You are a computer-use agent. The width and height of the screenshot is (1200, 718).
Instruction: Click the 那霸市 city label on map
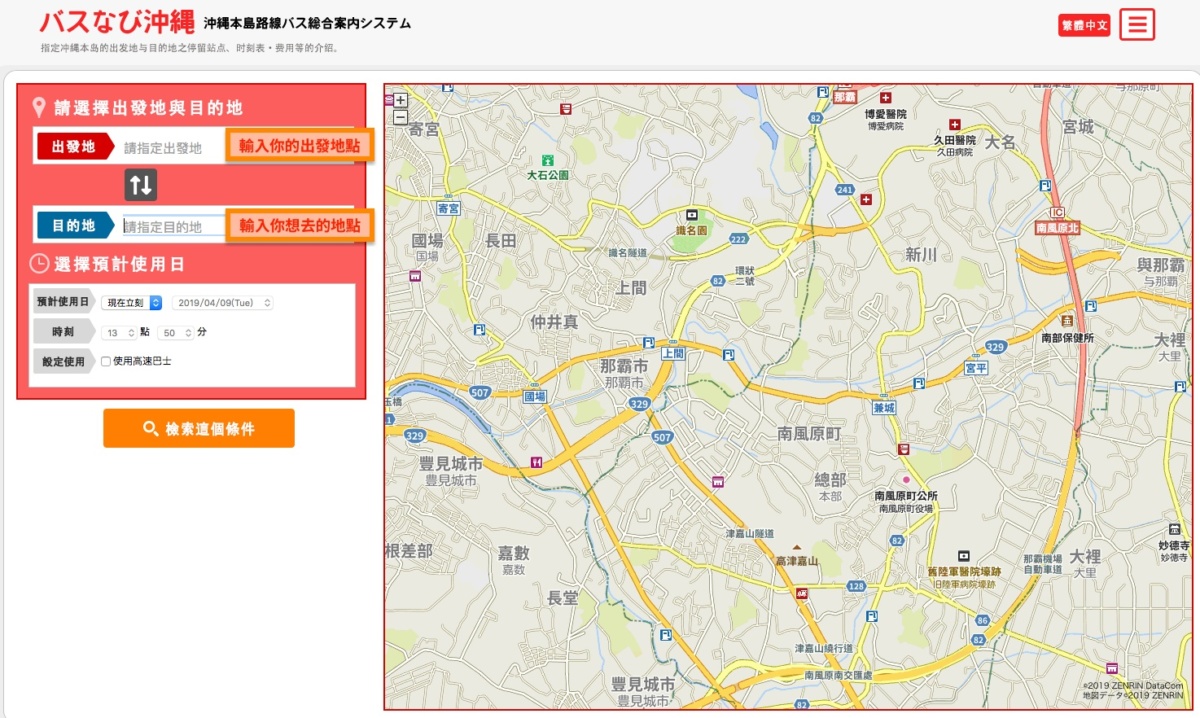click(x=624, y=367)
